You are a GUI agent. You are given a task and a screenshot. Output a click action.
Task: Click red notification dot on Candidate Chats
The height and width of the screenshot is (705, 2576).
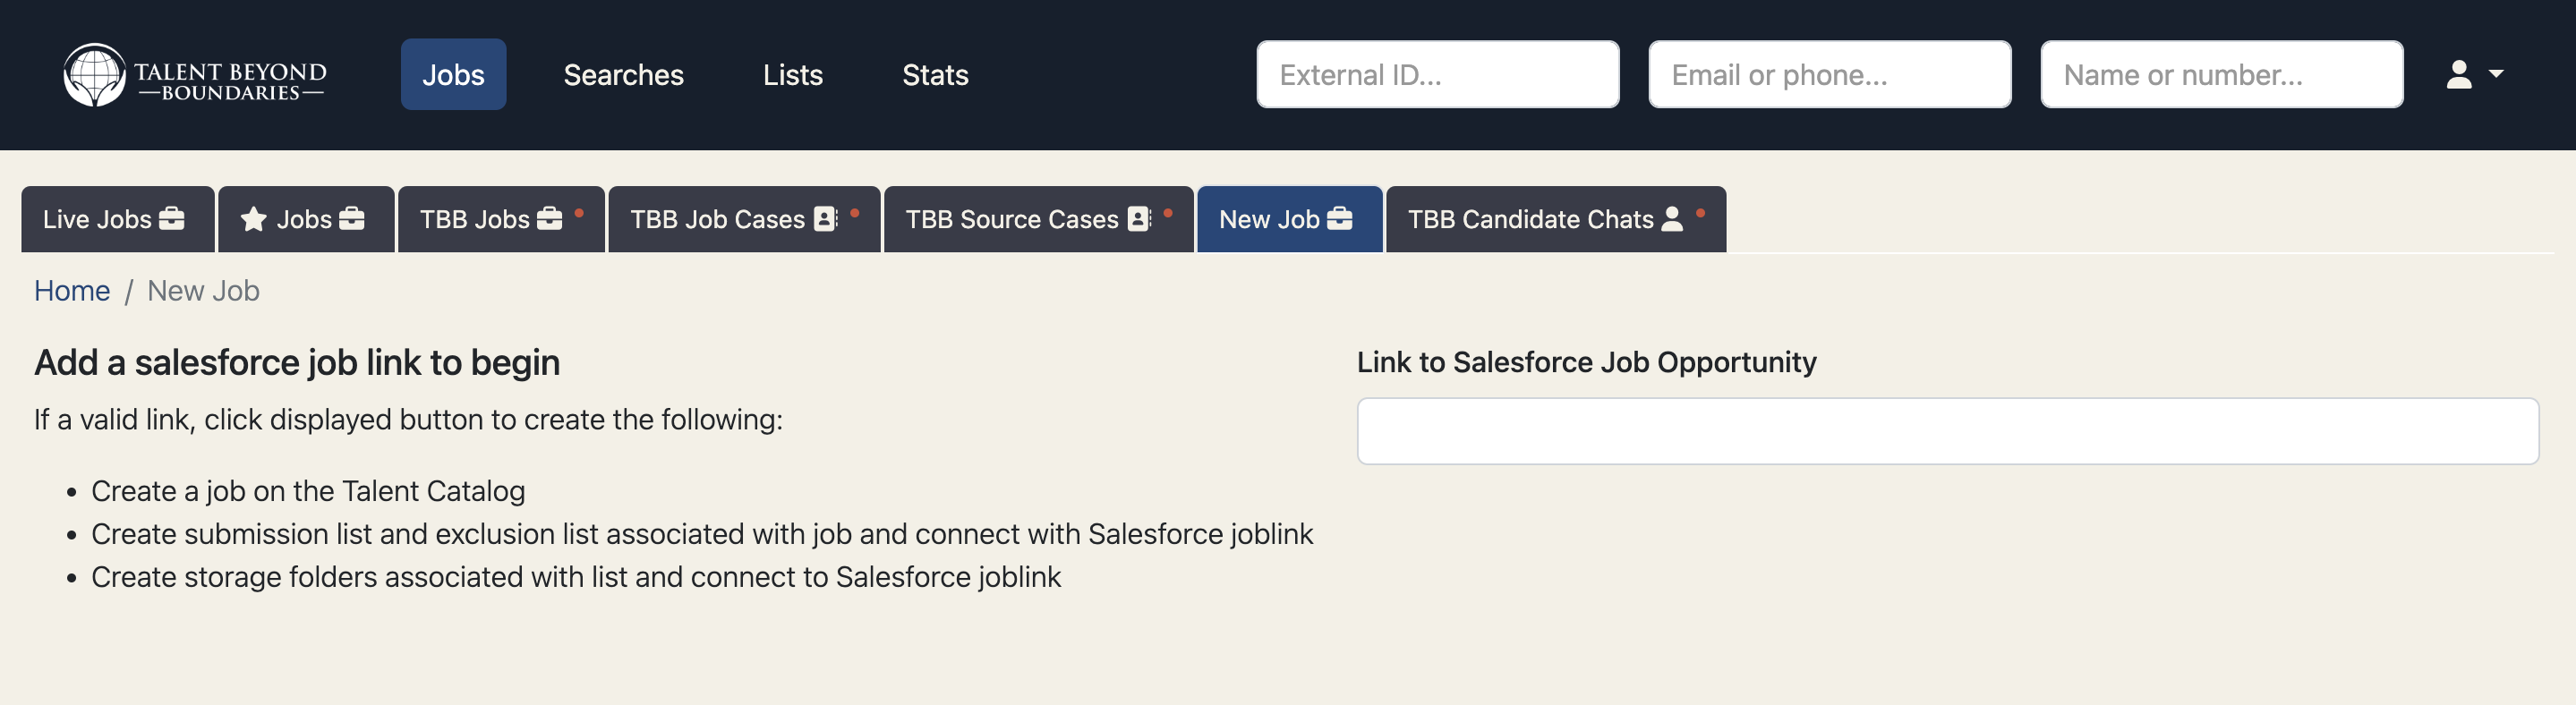click(x=1700, y=212)
